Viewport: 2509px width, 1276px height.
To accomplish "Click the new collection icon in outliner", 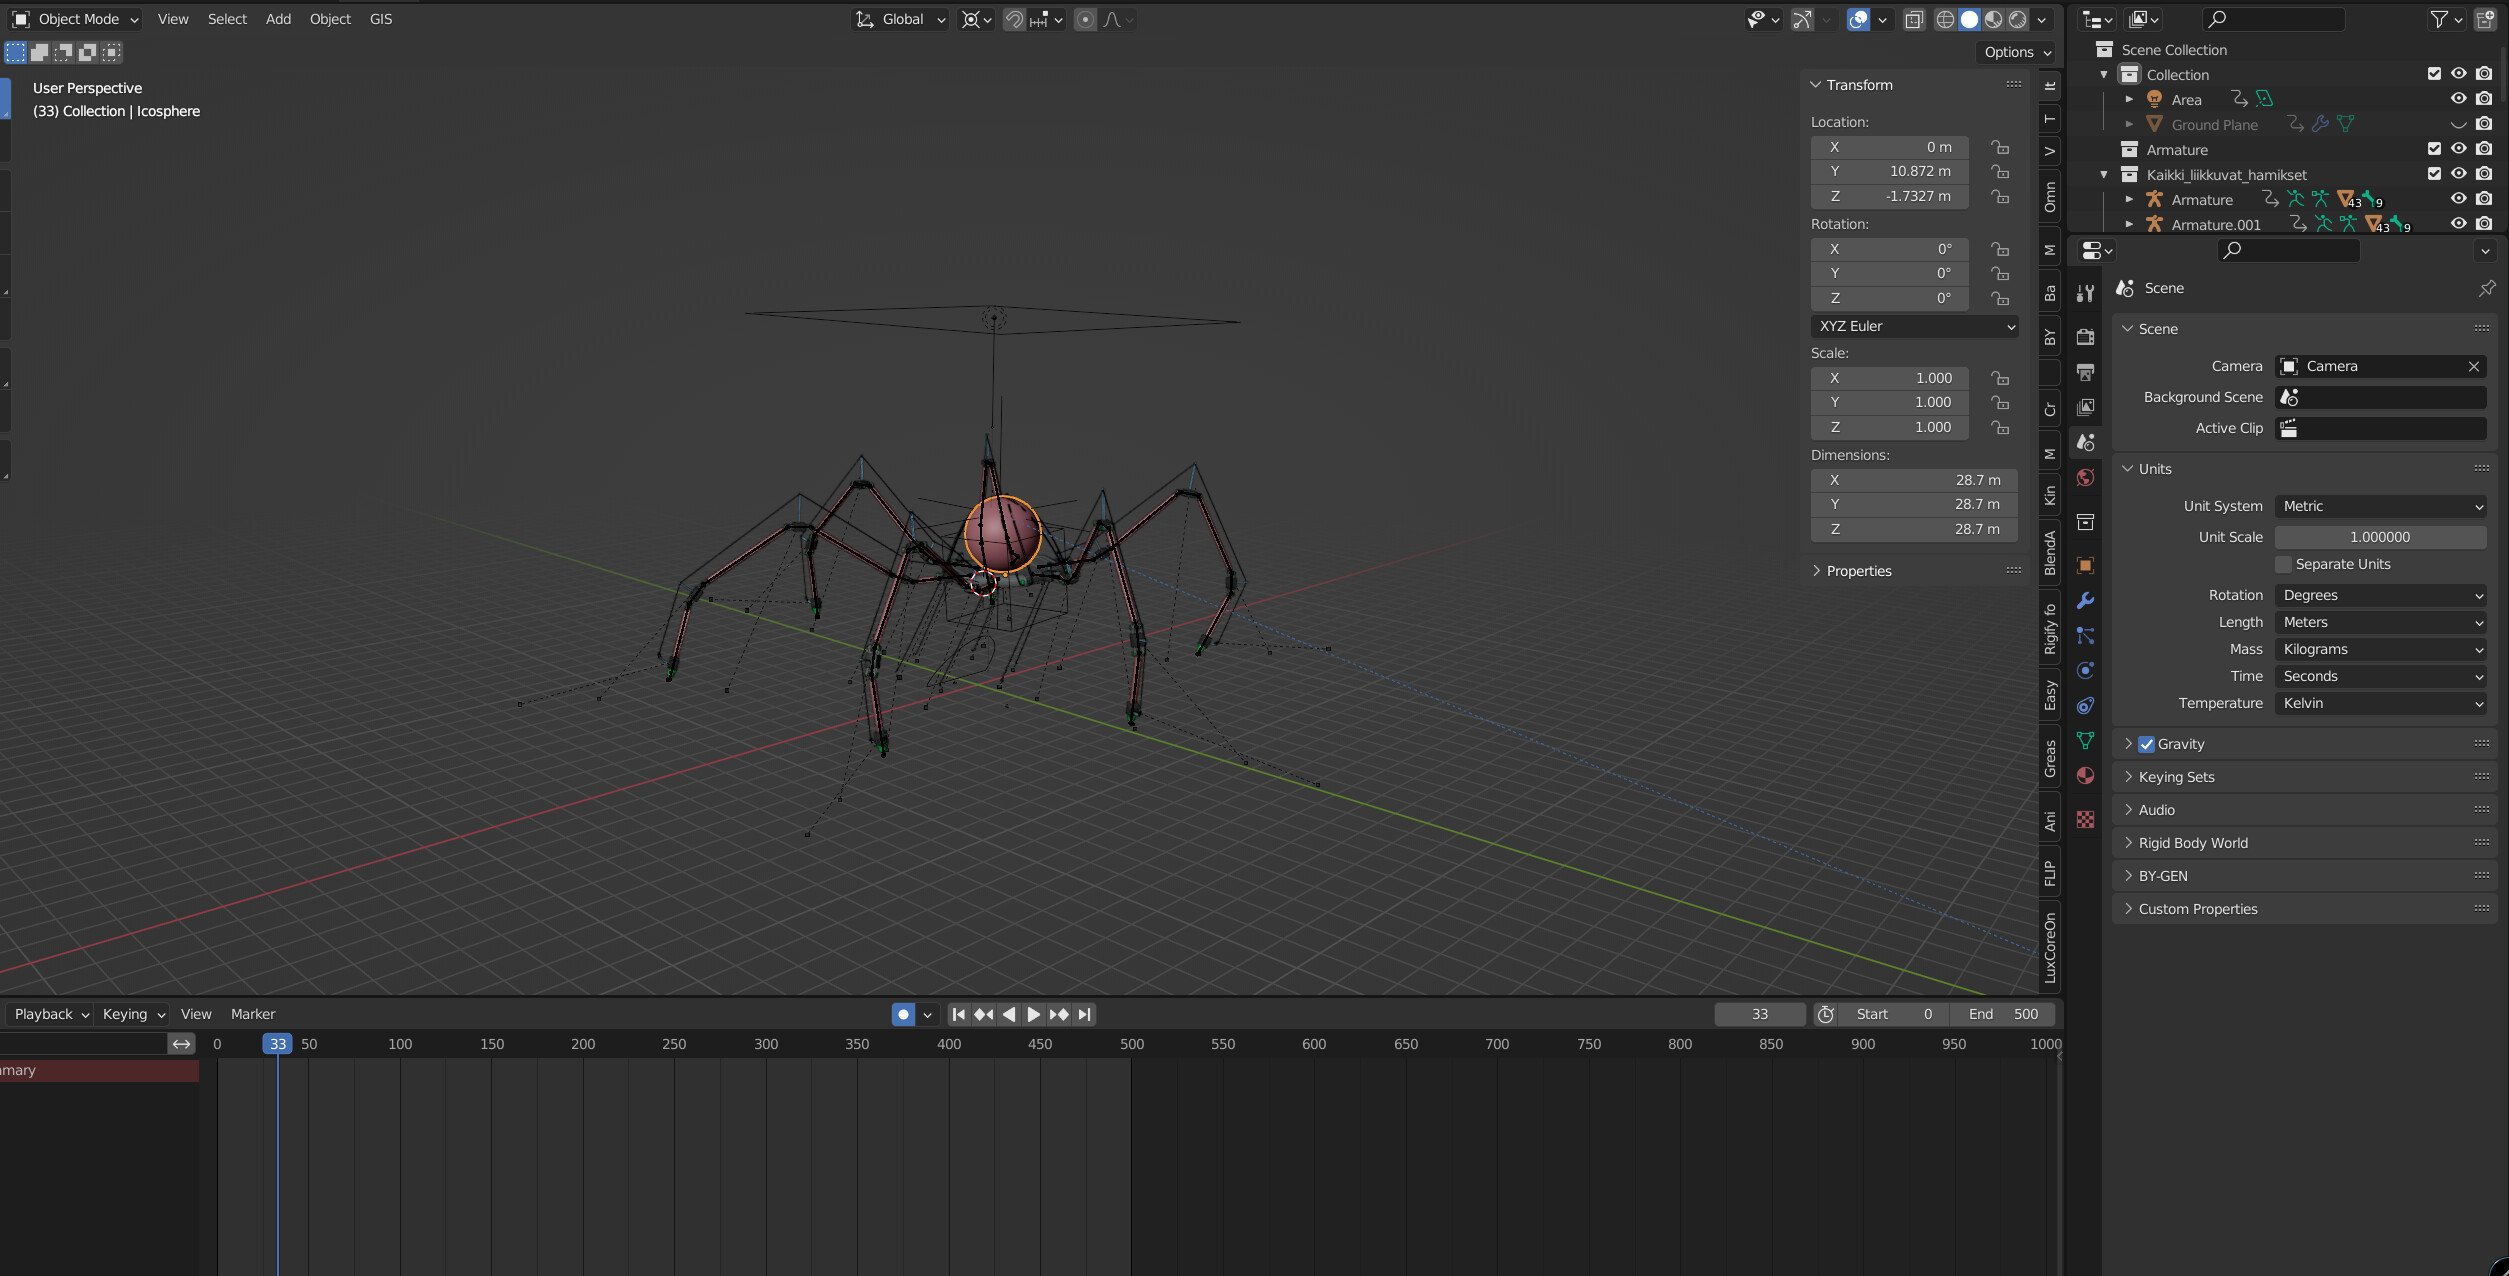I will click(2485, 19).
